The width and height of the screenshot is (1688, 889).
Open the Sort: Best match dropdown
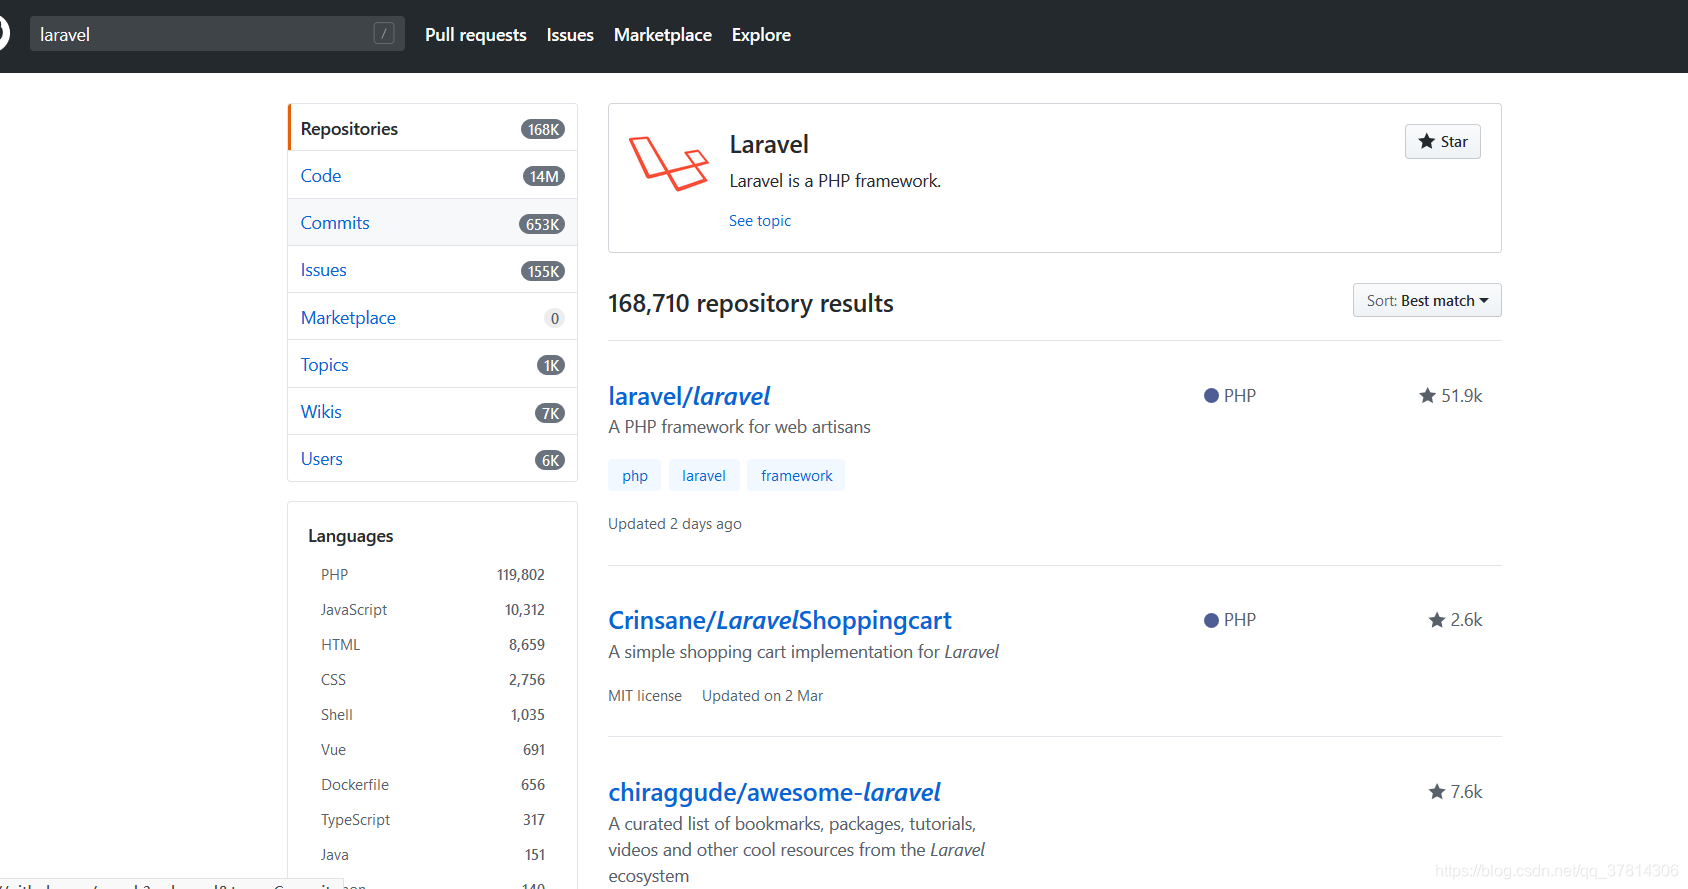pyautogui.click(x=1427, y=300)
